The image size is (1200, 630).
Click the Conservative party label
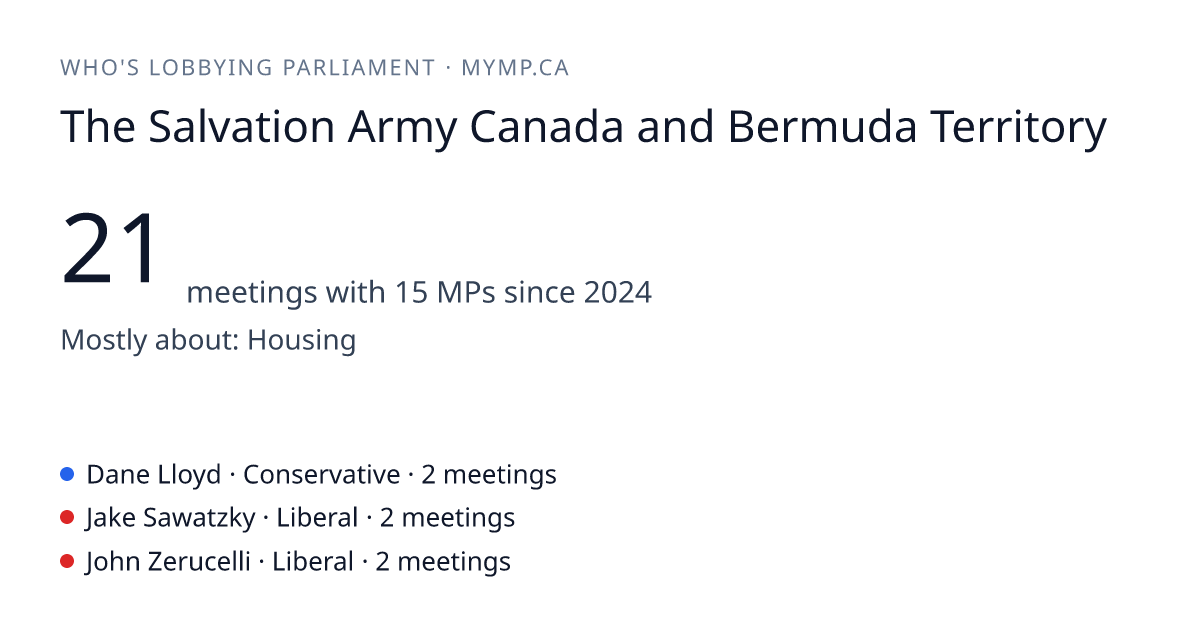(x=321, y=474)
